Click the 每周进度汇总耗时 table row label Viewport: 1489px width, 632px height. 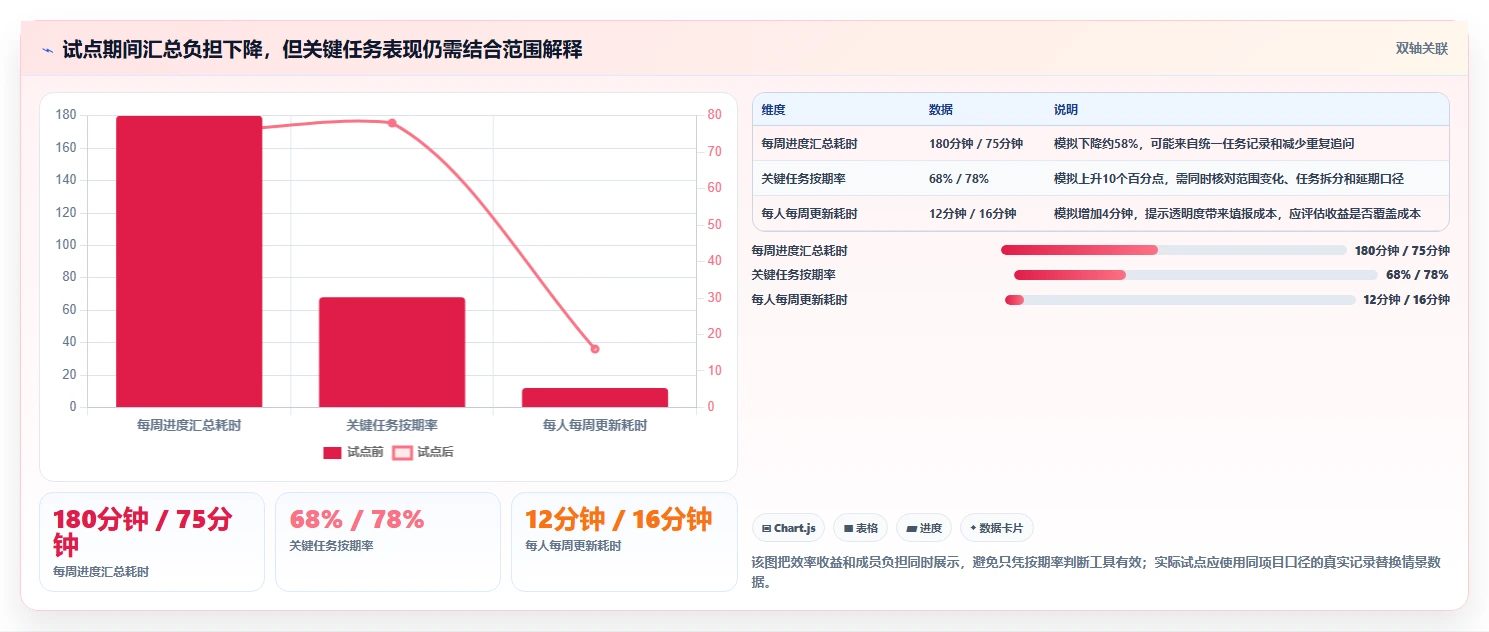(809, 144)
